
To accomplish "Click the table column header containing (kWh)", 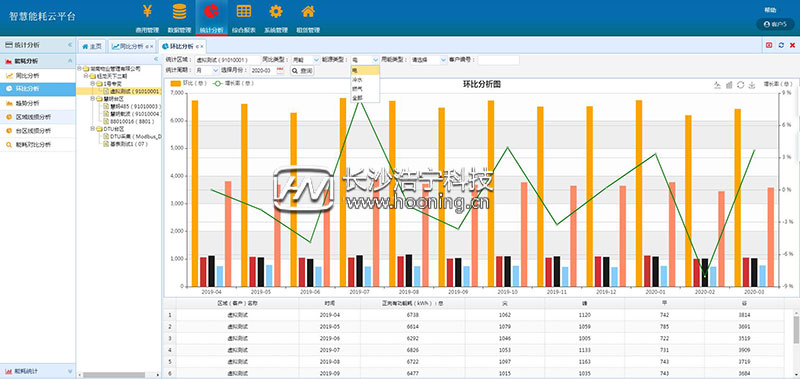I will [412, 303].
